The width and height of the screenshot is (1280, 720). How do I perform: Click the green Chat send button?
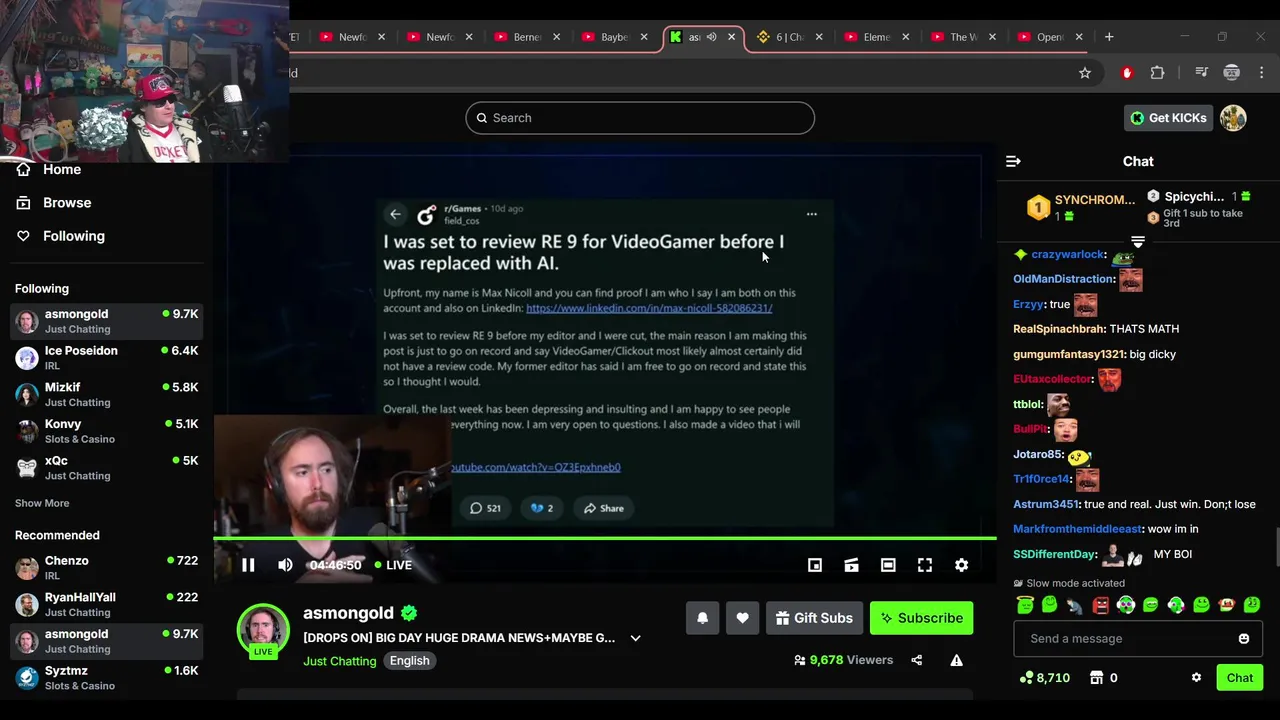(x=1240, y=678)
